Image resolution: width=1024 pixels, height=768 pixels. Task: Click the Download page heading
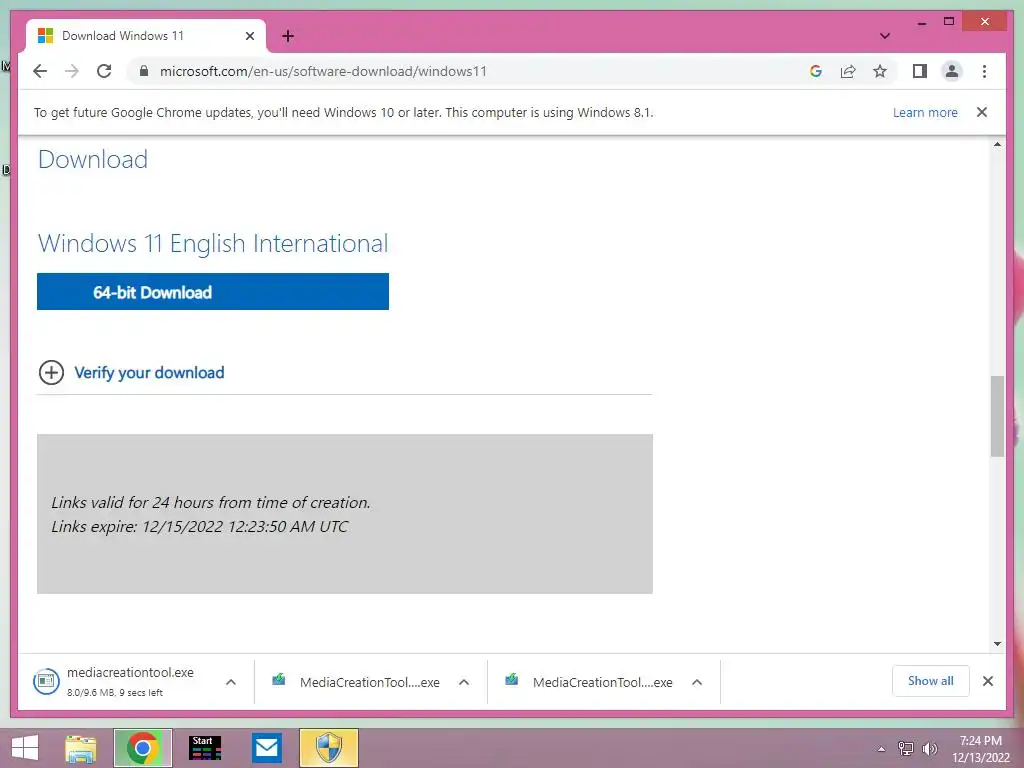click(x=93, y=159)
